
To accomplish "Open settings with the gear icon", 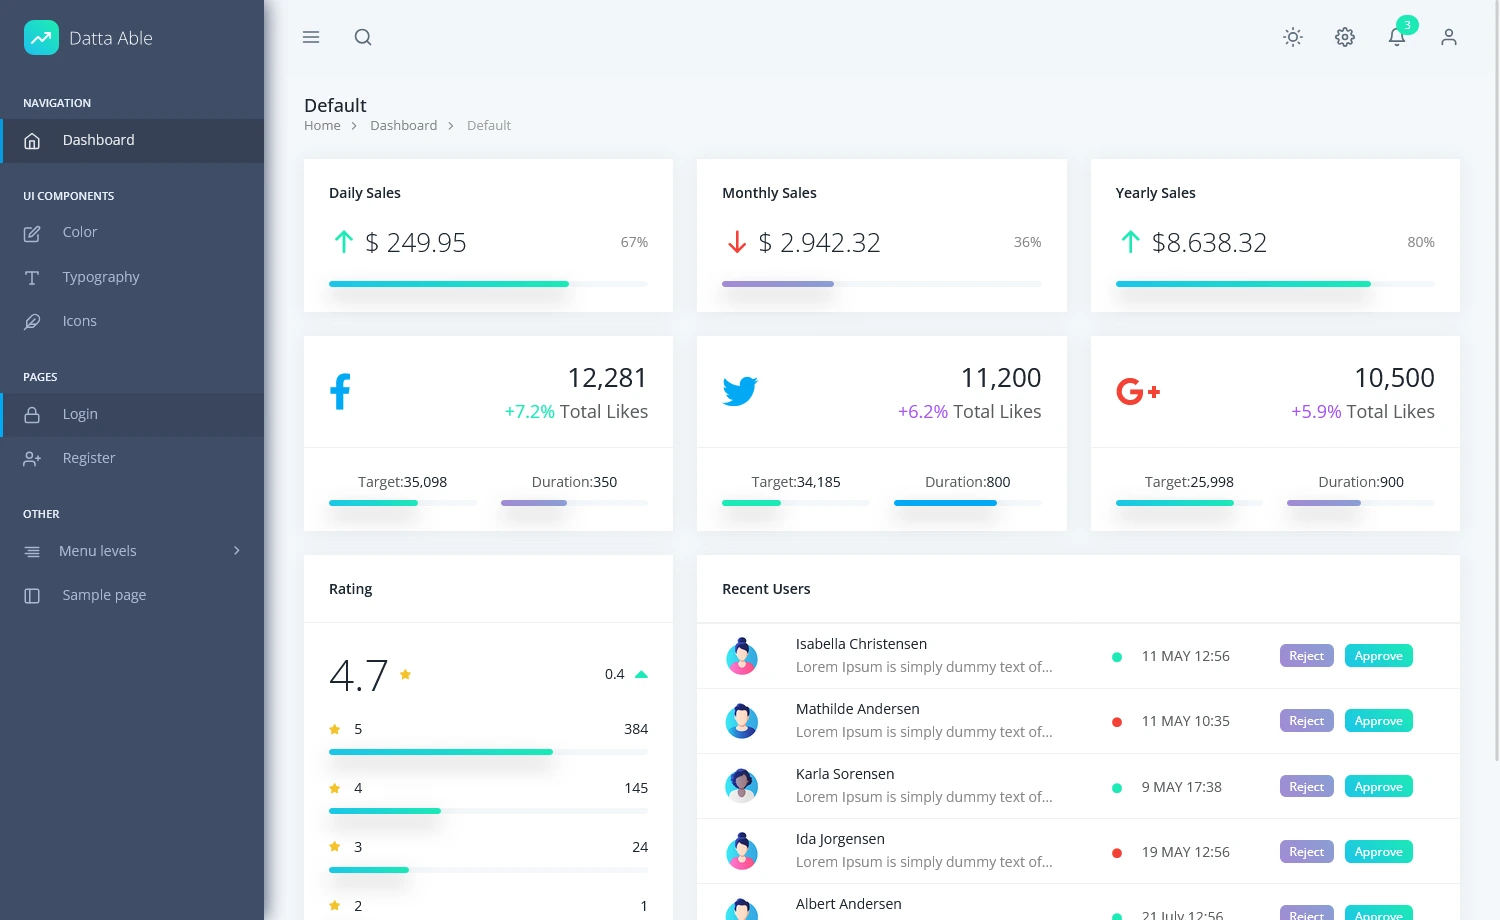I will (x=1344, y=37).
